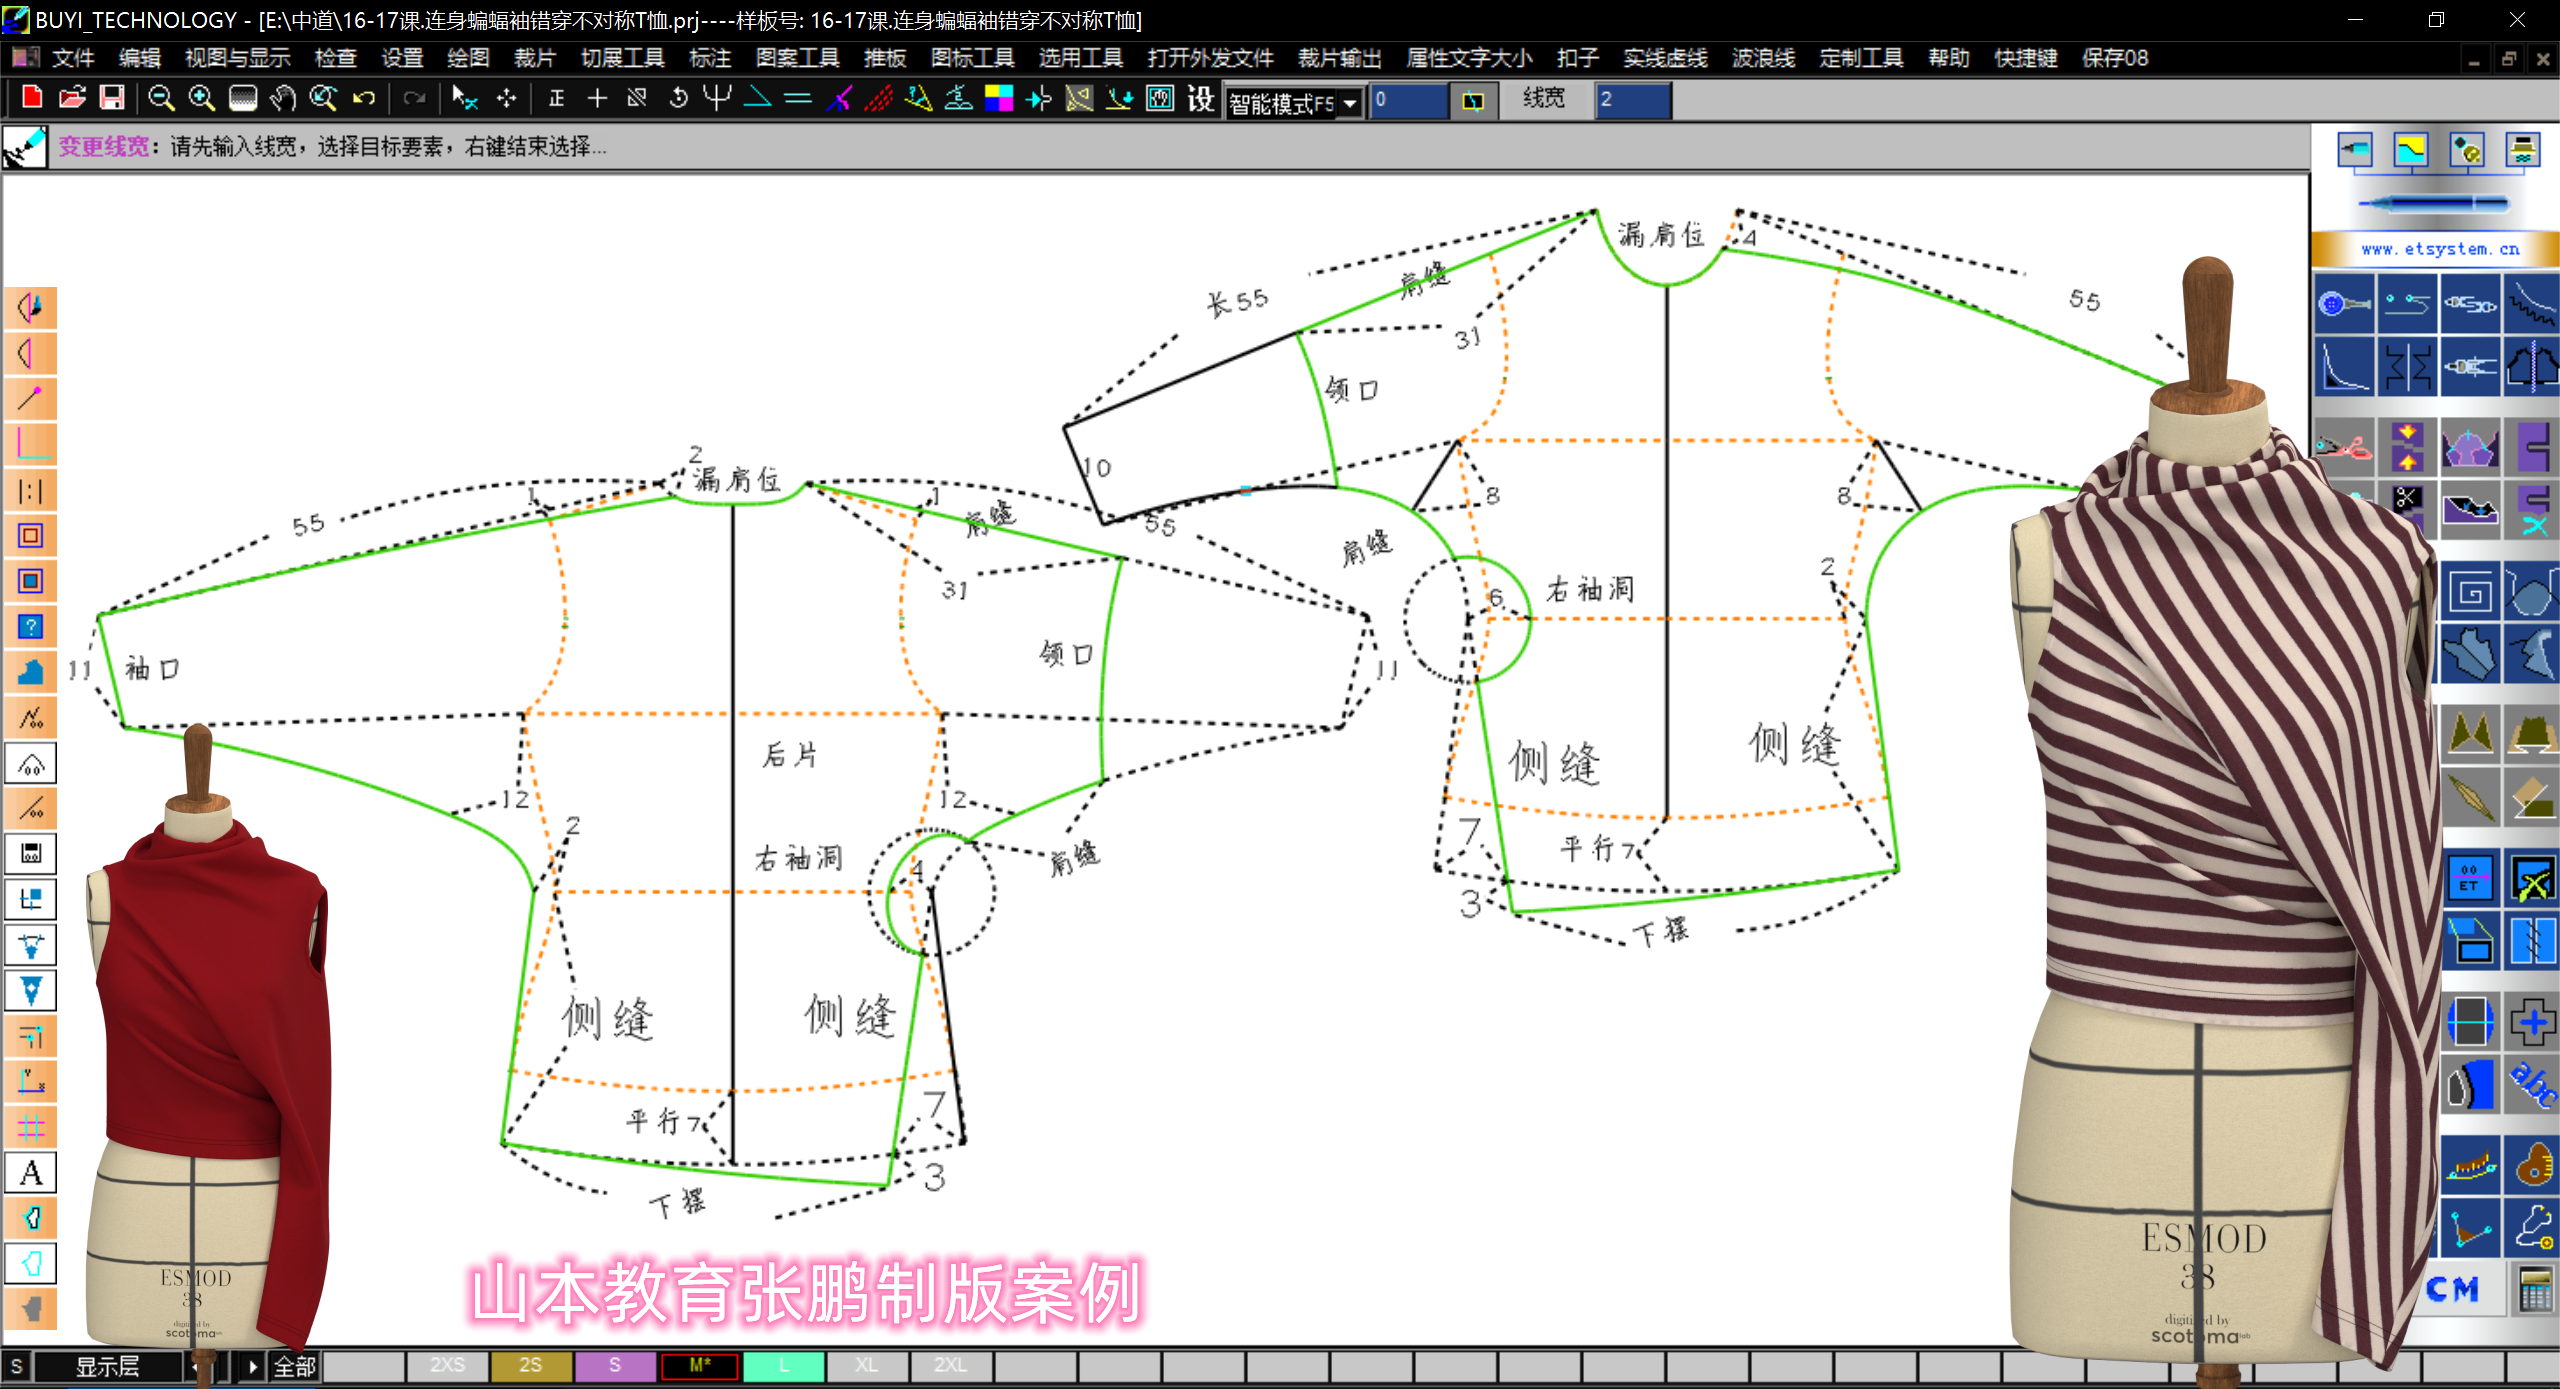The image size is (2560, 1389).
Task: Select the button sewing tool icon
Action: (x=2344, y=303)
